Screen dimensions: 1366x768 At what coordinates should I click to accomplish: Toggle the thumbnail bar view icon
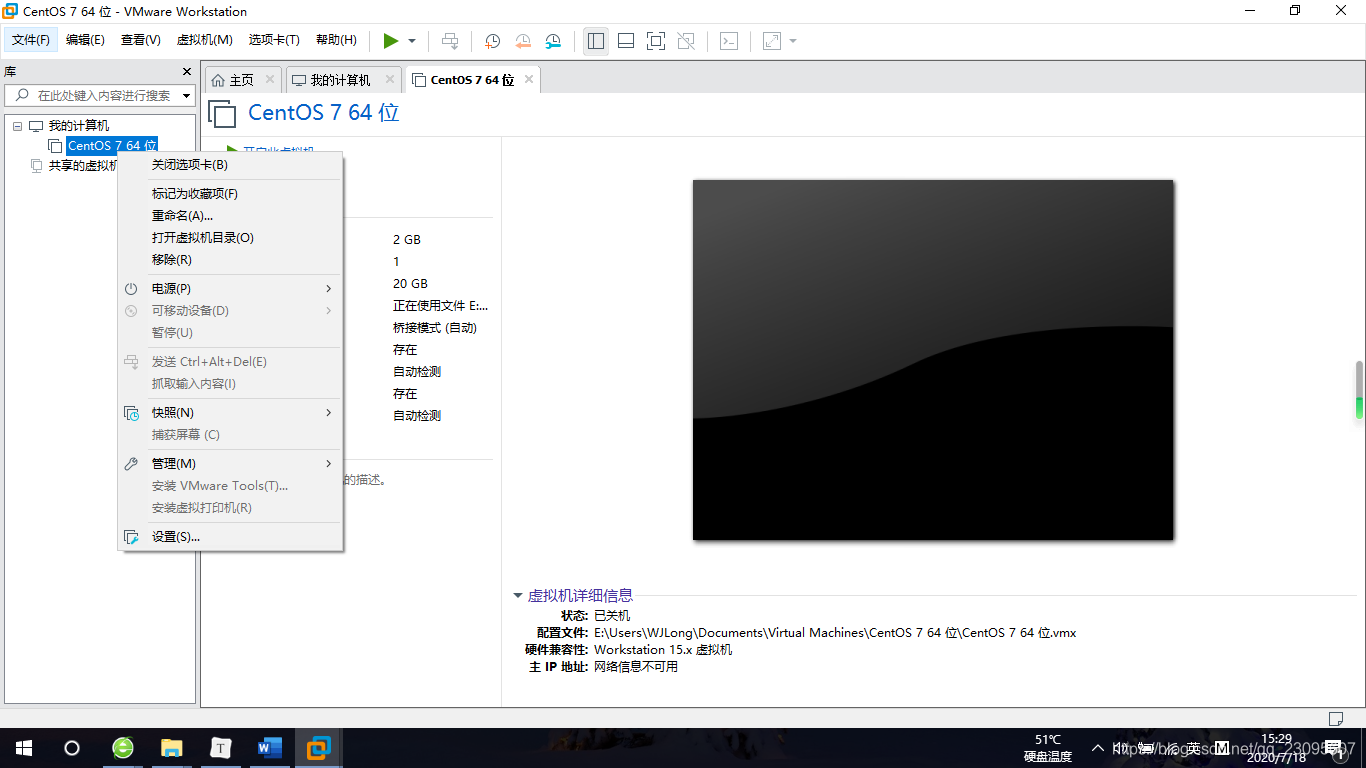click(x=626, y=41)
